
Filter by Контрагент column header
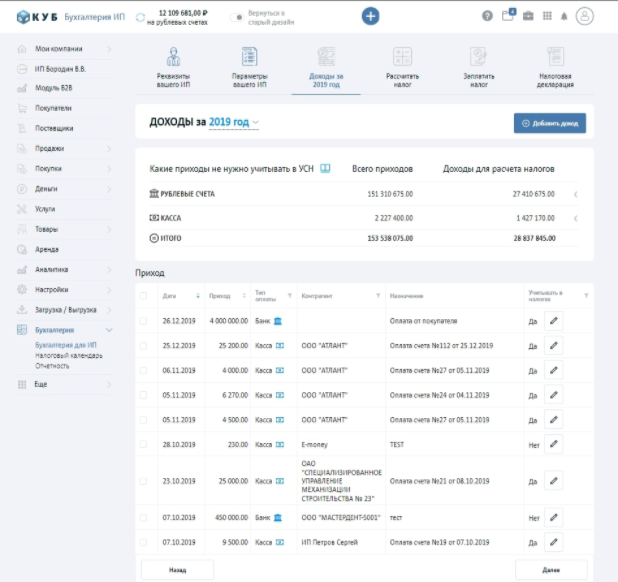[x=378, y=296]
